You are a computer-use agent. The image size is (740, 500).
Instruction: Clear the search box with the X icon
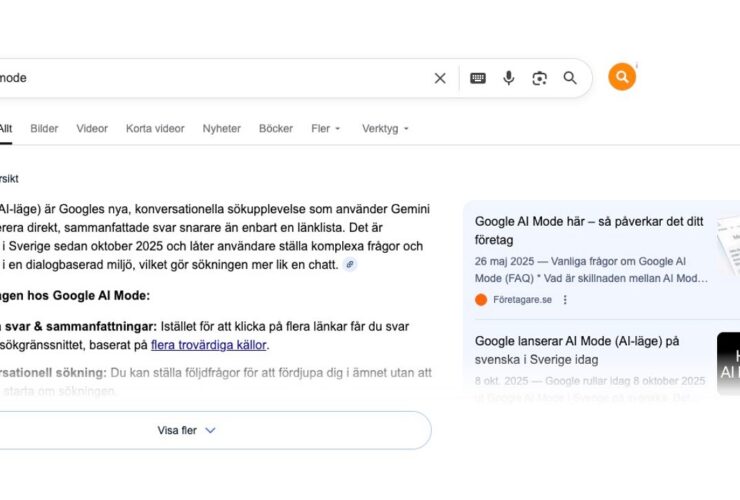pos(440,78)
